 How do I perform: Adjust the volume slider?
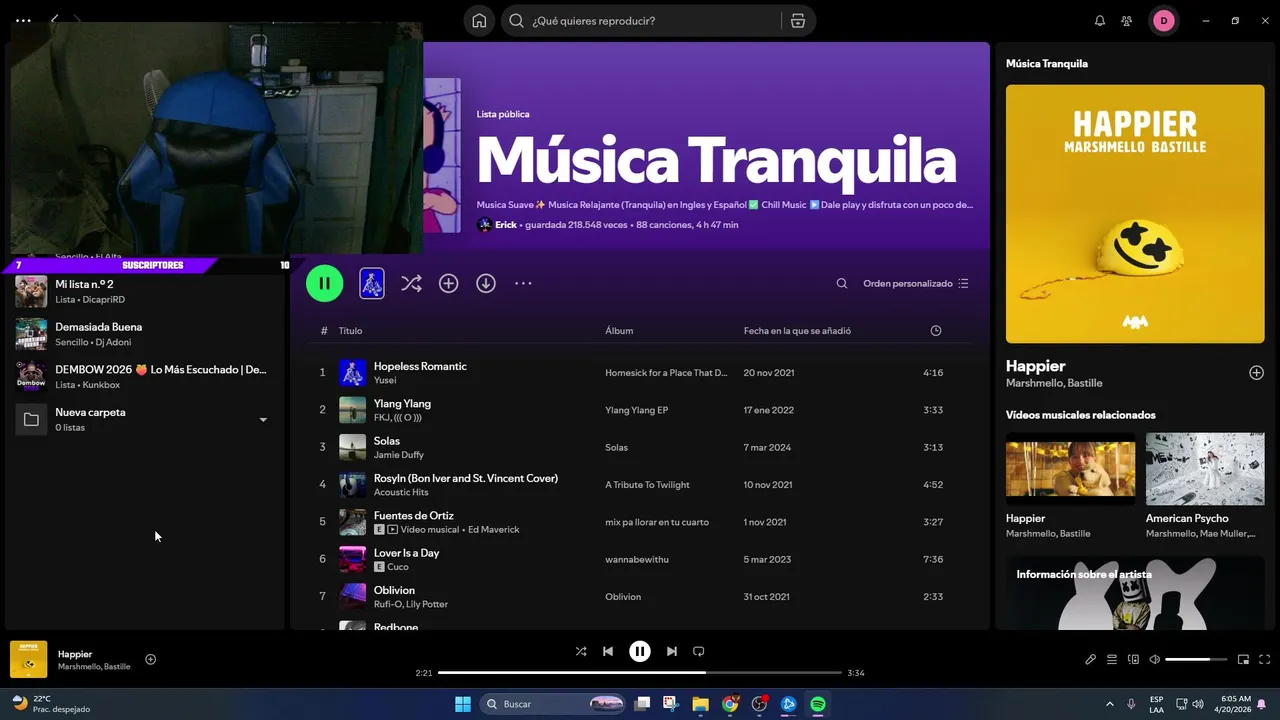(x=1195, y=659)
